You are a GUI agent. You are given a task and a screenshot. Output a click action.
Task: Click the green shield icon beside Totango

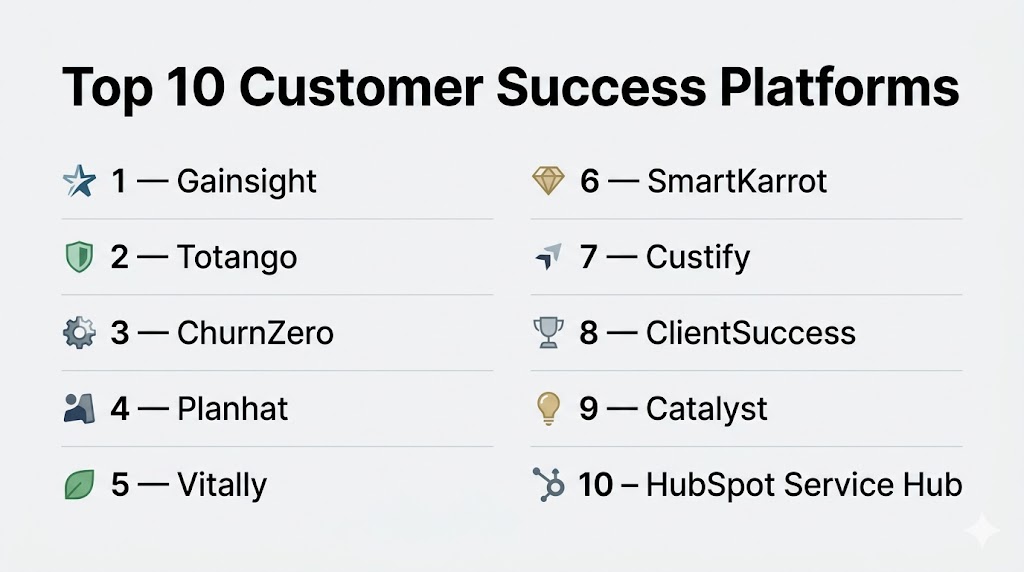(x=78, y=257)
